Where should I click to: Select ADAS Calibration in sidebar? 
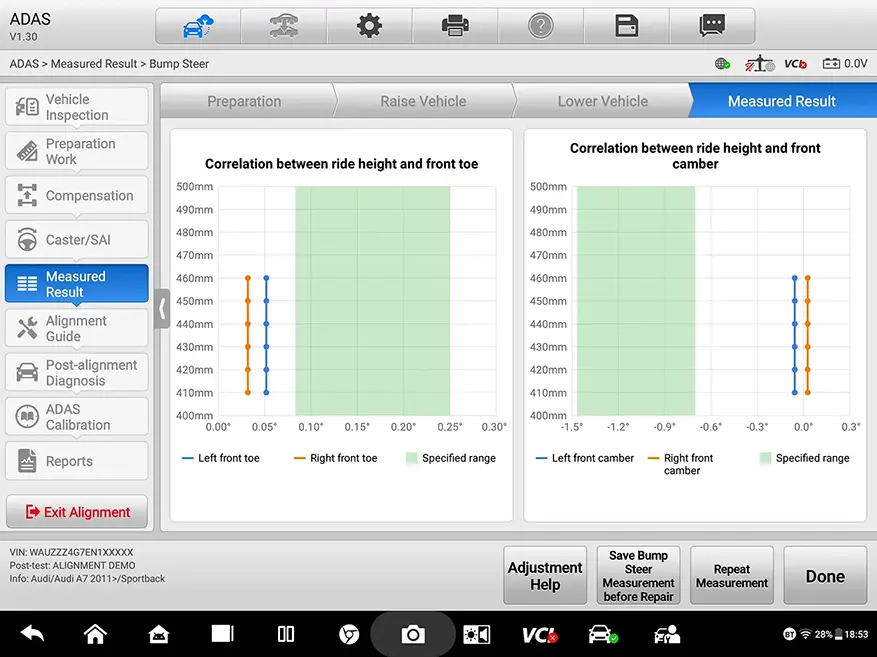(x=77, y=417)
